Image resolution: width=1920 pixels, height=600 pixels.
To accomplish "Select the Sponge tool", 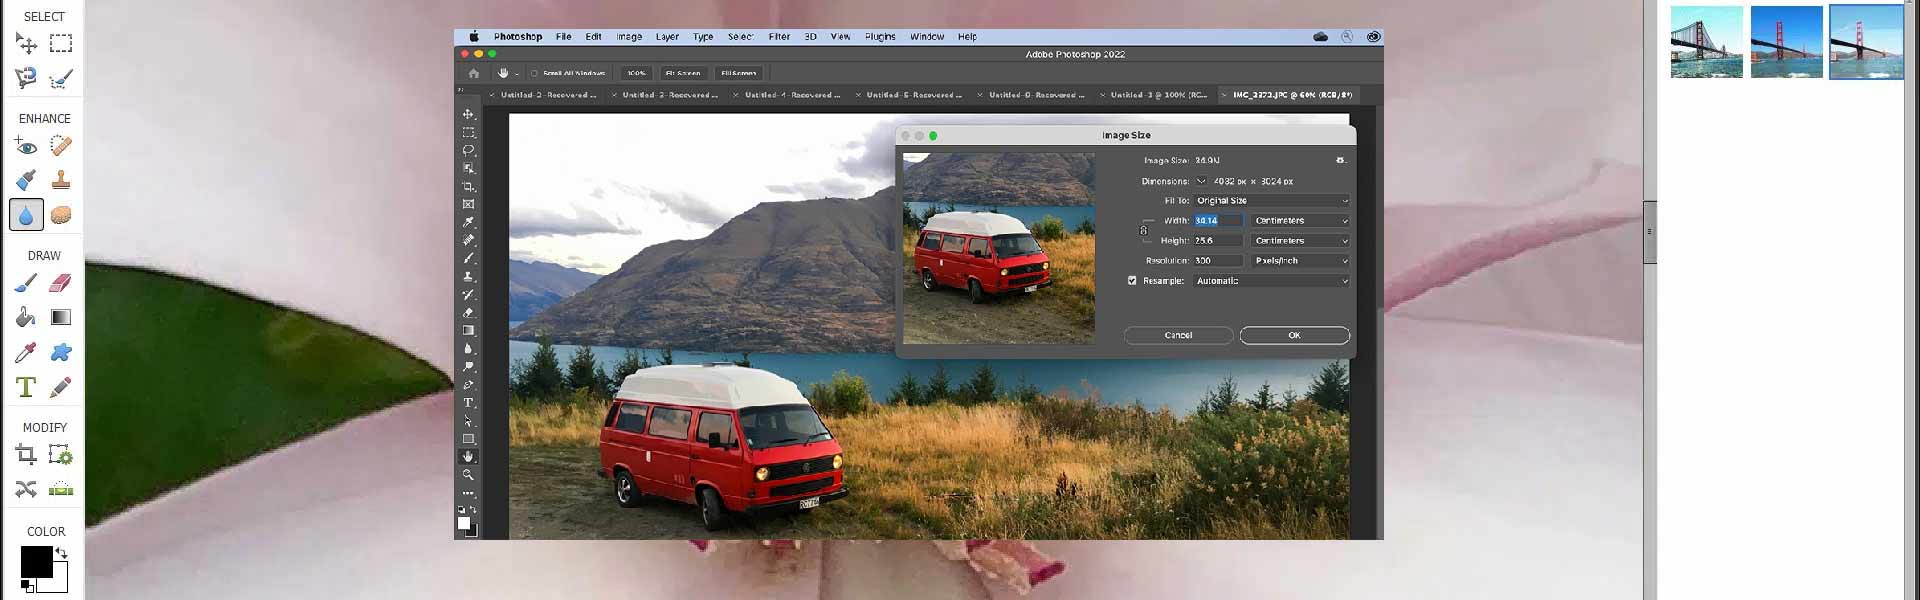I will pos(61,215).
